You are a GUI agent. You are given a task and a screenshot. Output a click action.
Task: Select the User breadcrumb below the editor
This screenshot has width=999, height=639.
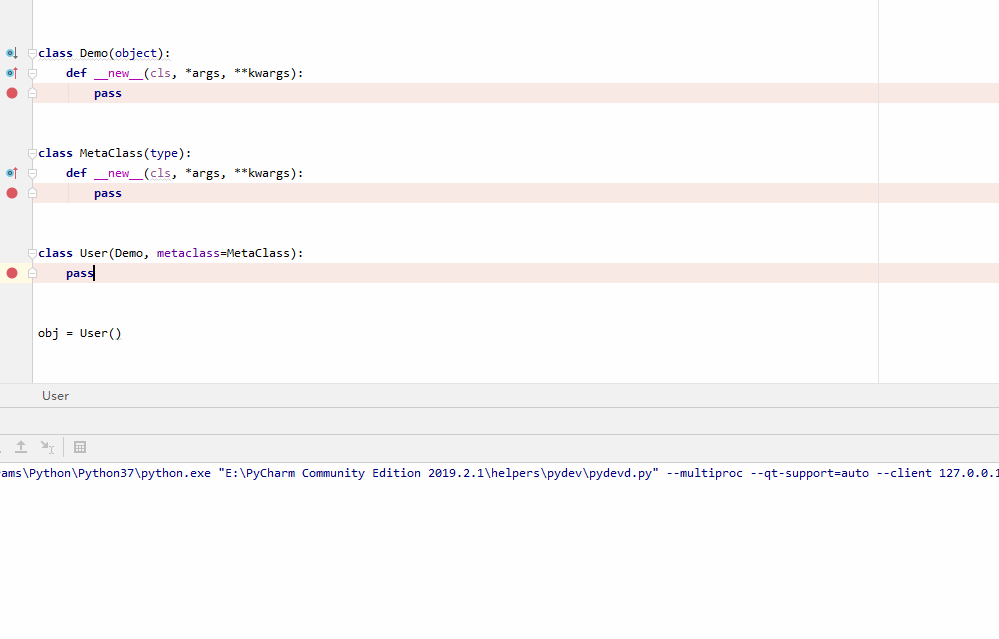pos(55,396)
